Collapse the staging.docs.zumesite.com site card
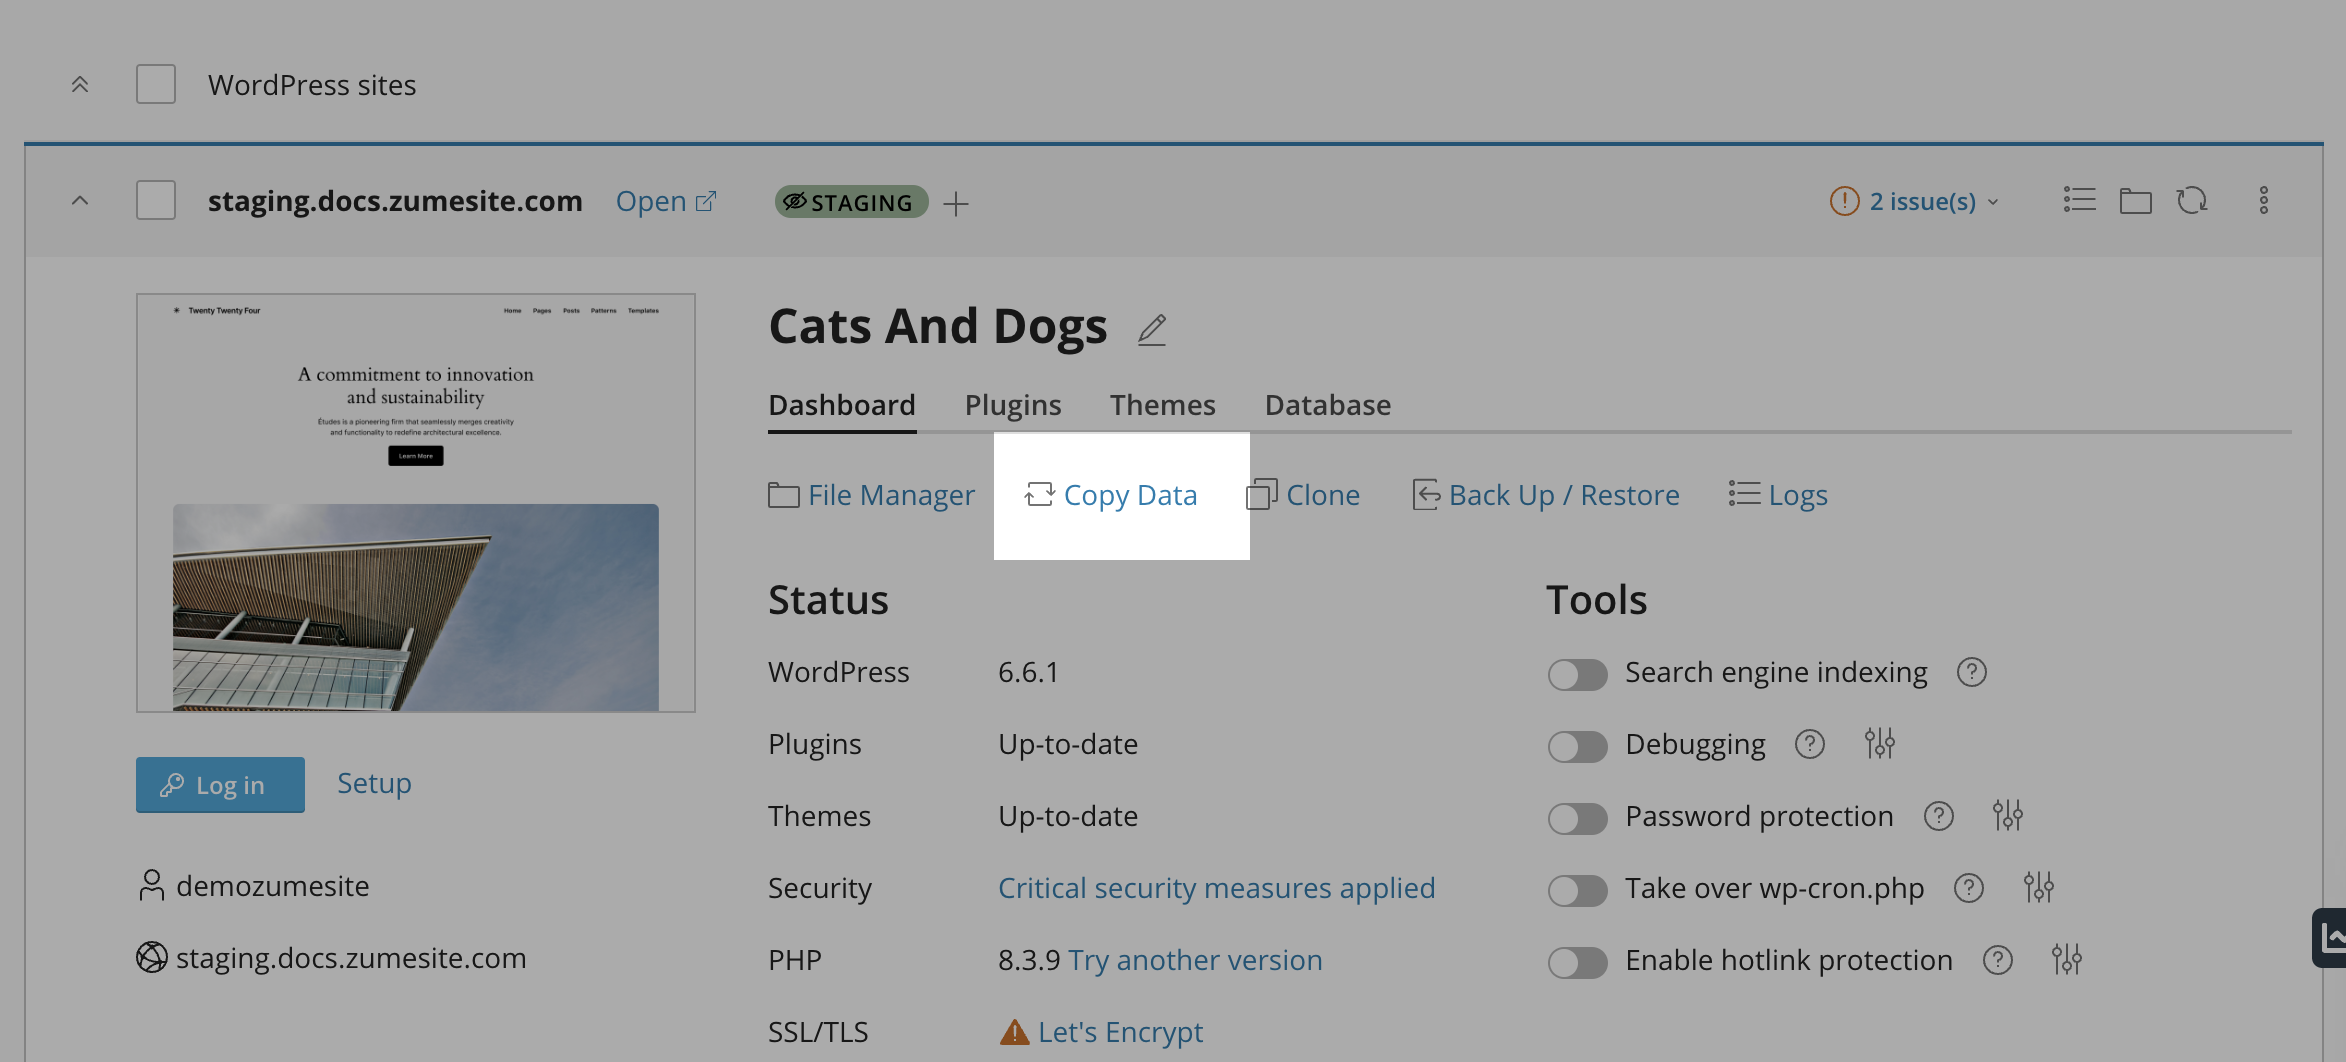2346x1062 pixels. click(x=80, y=201)
